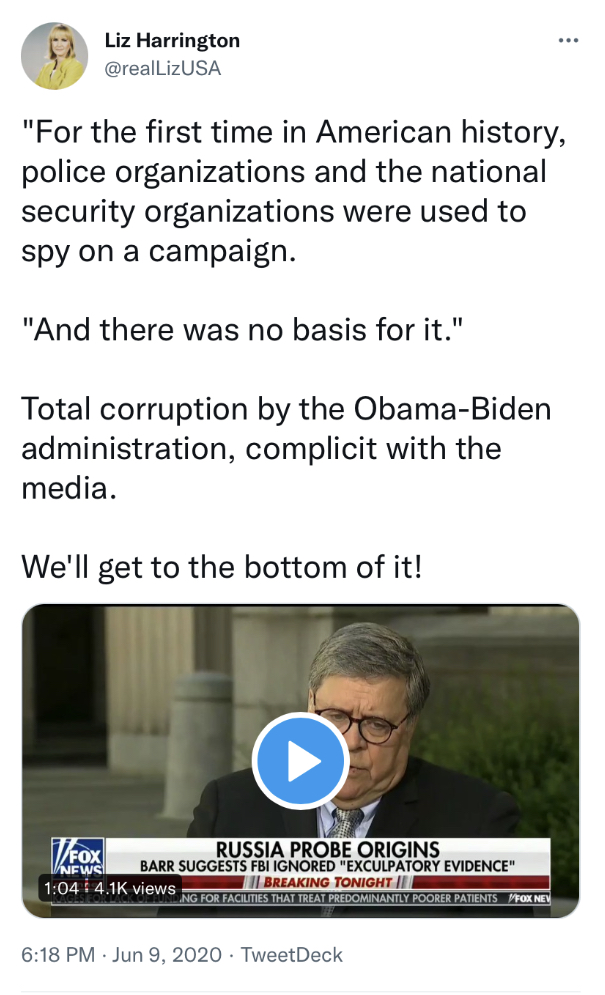Open the Liz Harrington display name link

click(172, 41)
